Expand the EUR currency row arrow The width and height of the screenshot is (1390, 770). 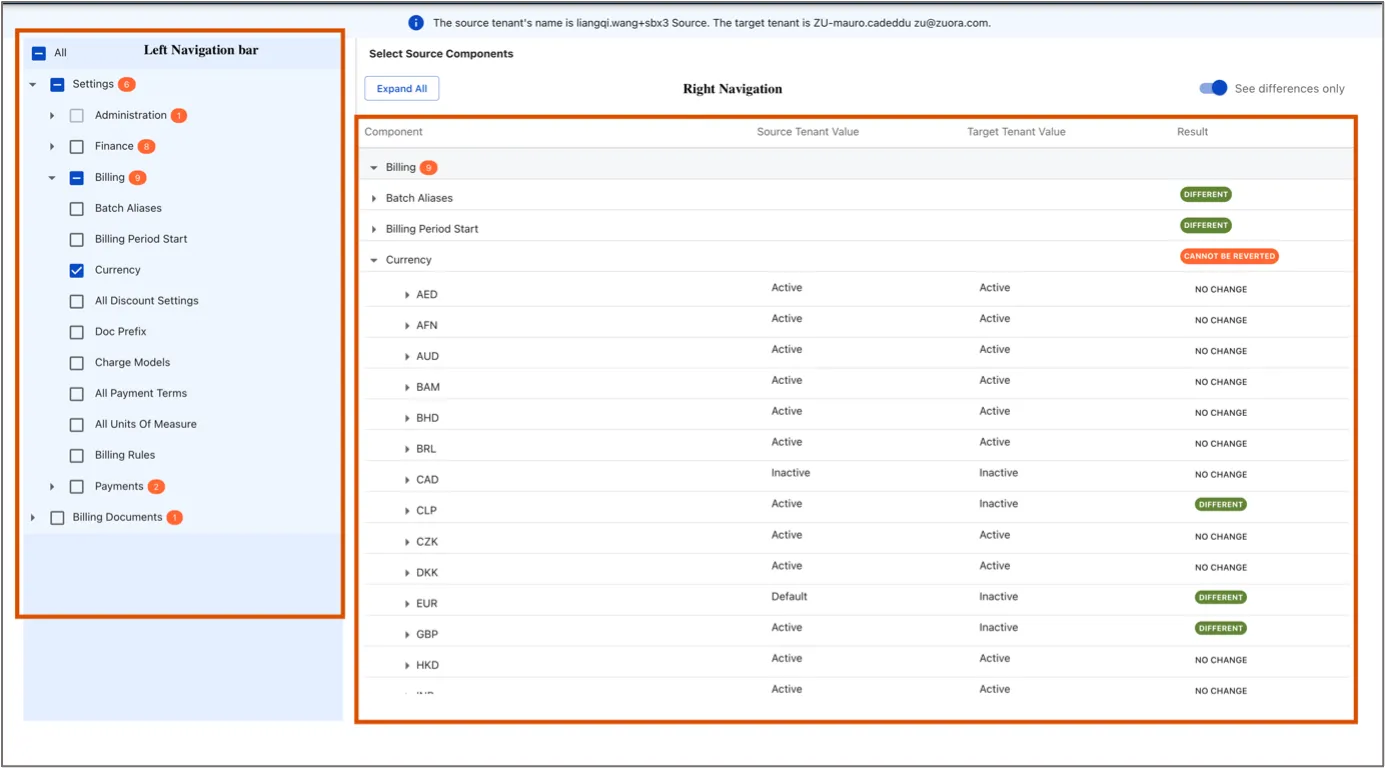(407, 604)
